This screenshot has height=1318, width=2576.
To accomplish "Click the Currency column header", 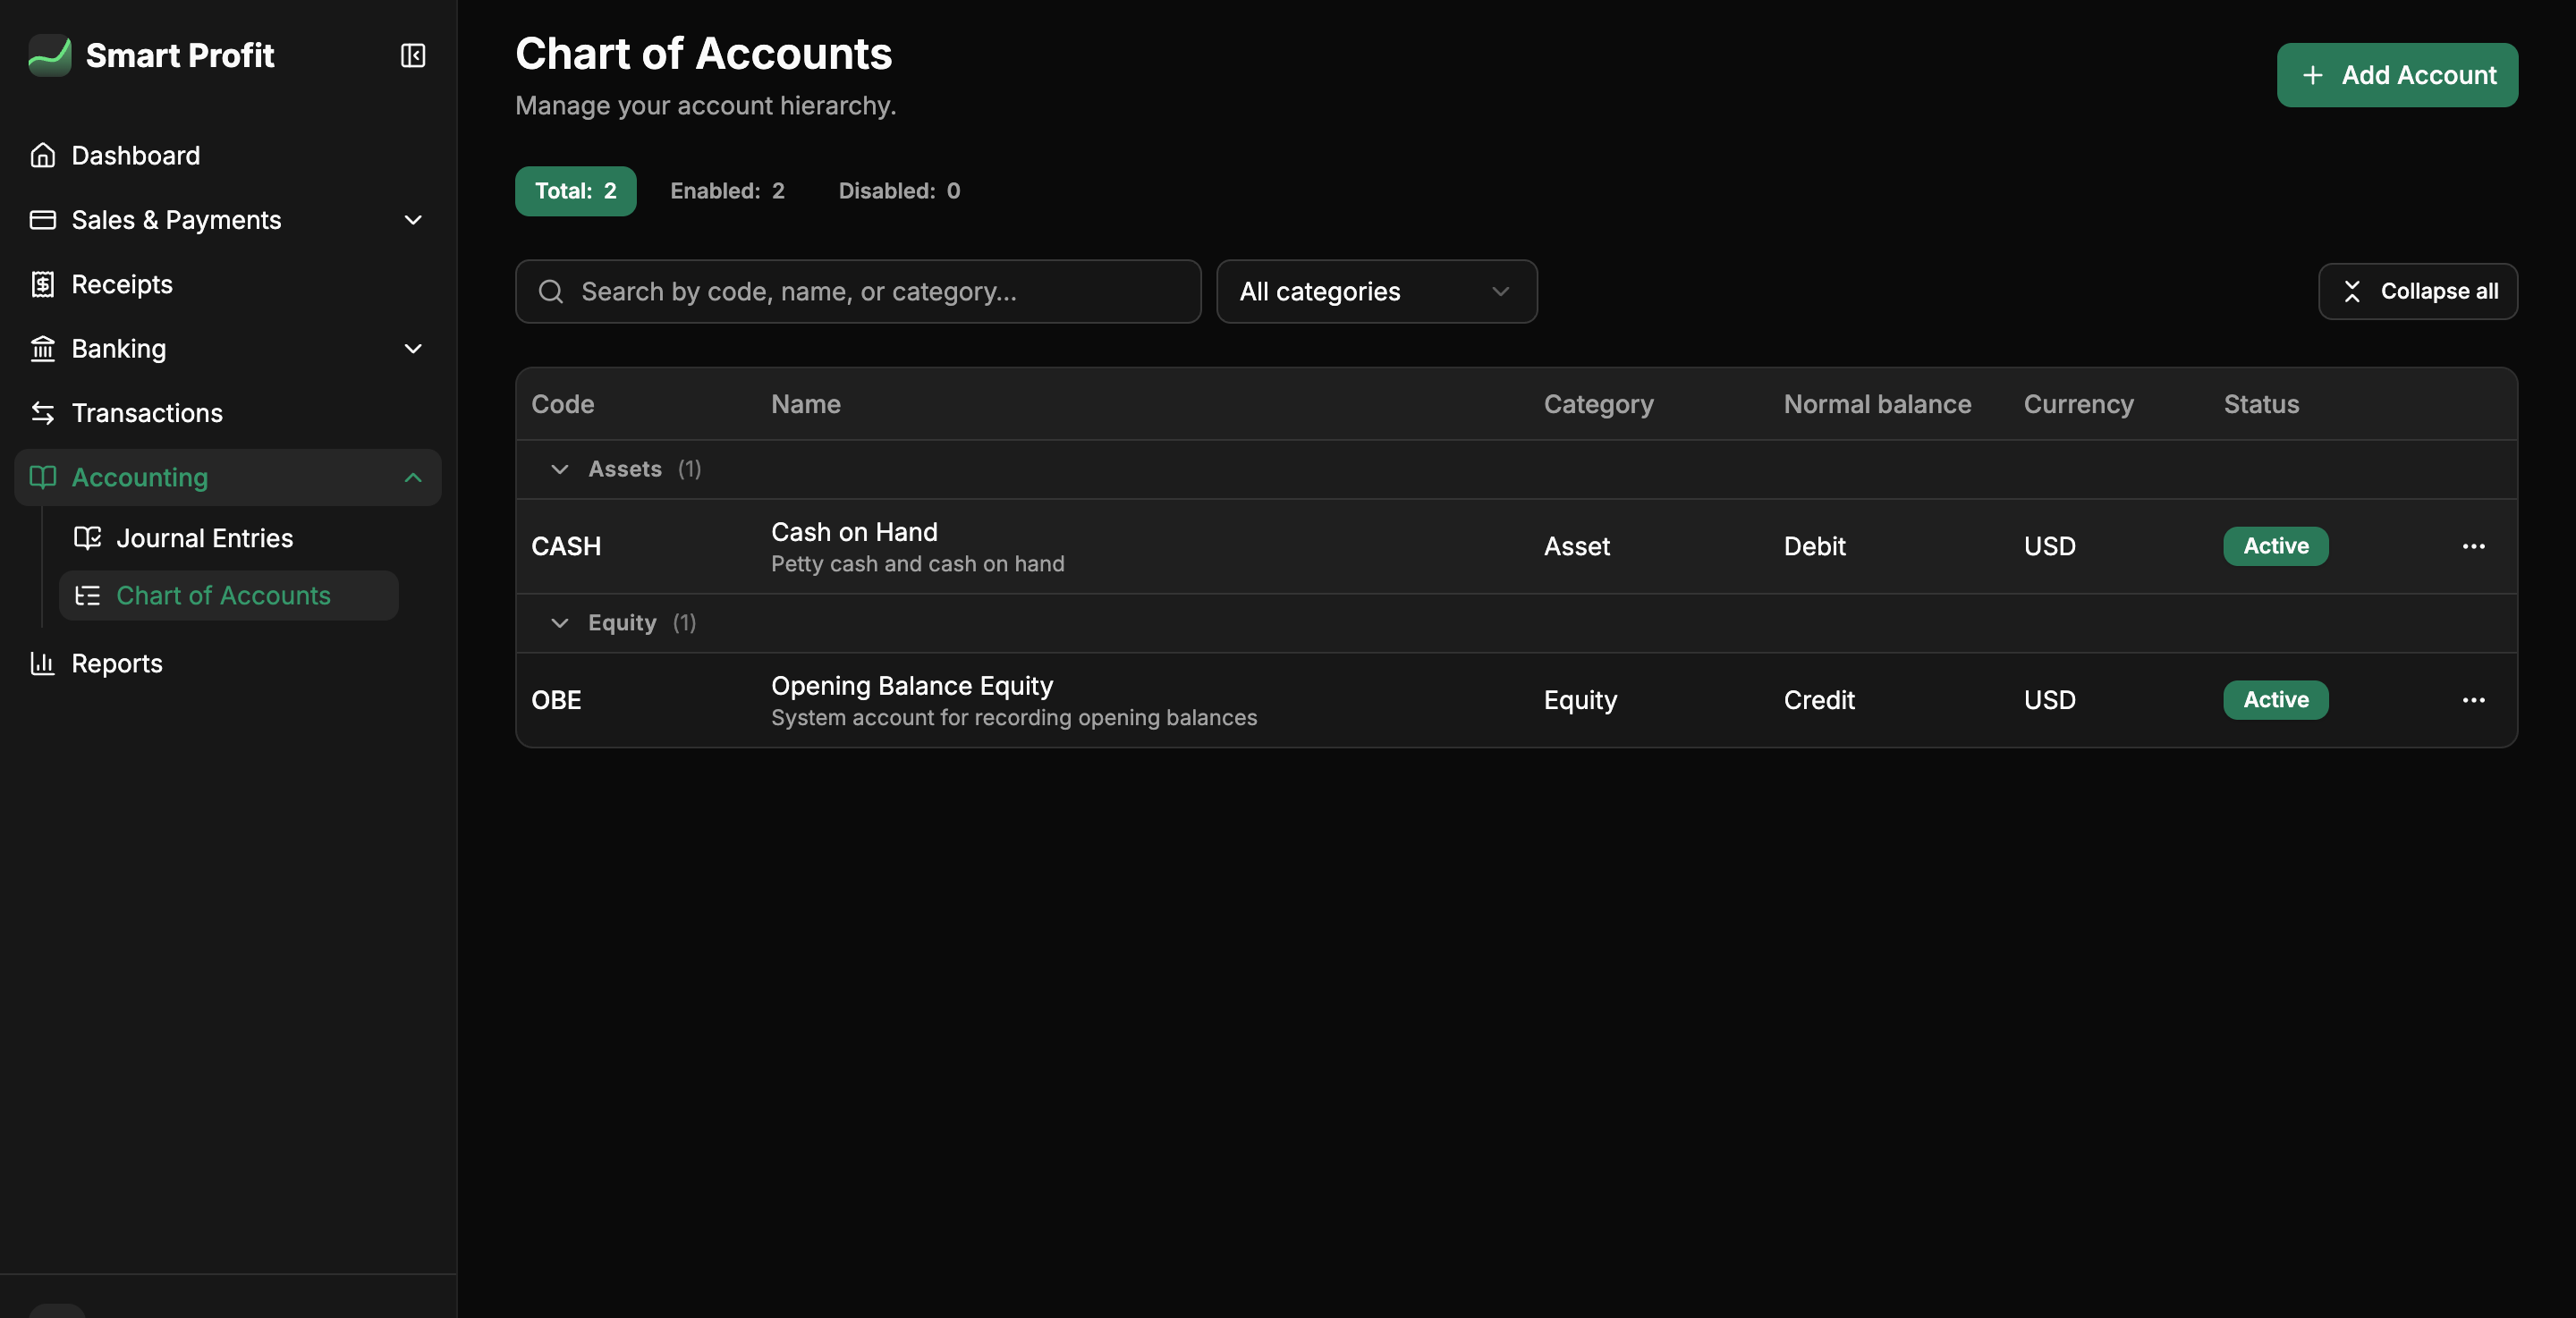I will coord(2078,404).
